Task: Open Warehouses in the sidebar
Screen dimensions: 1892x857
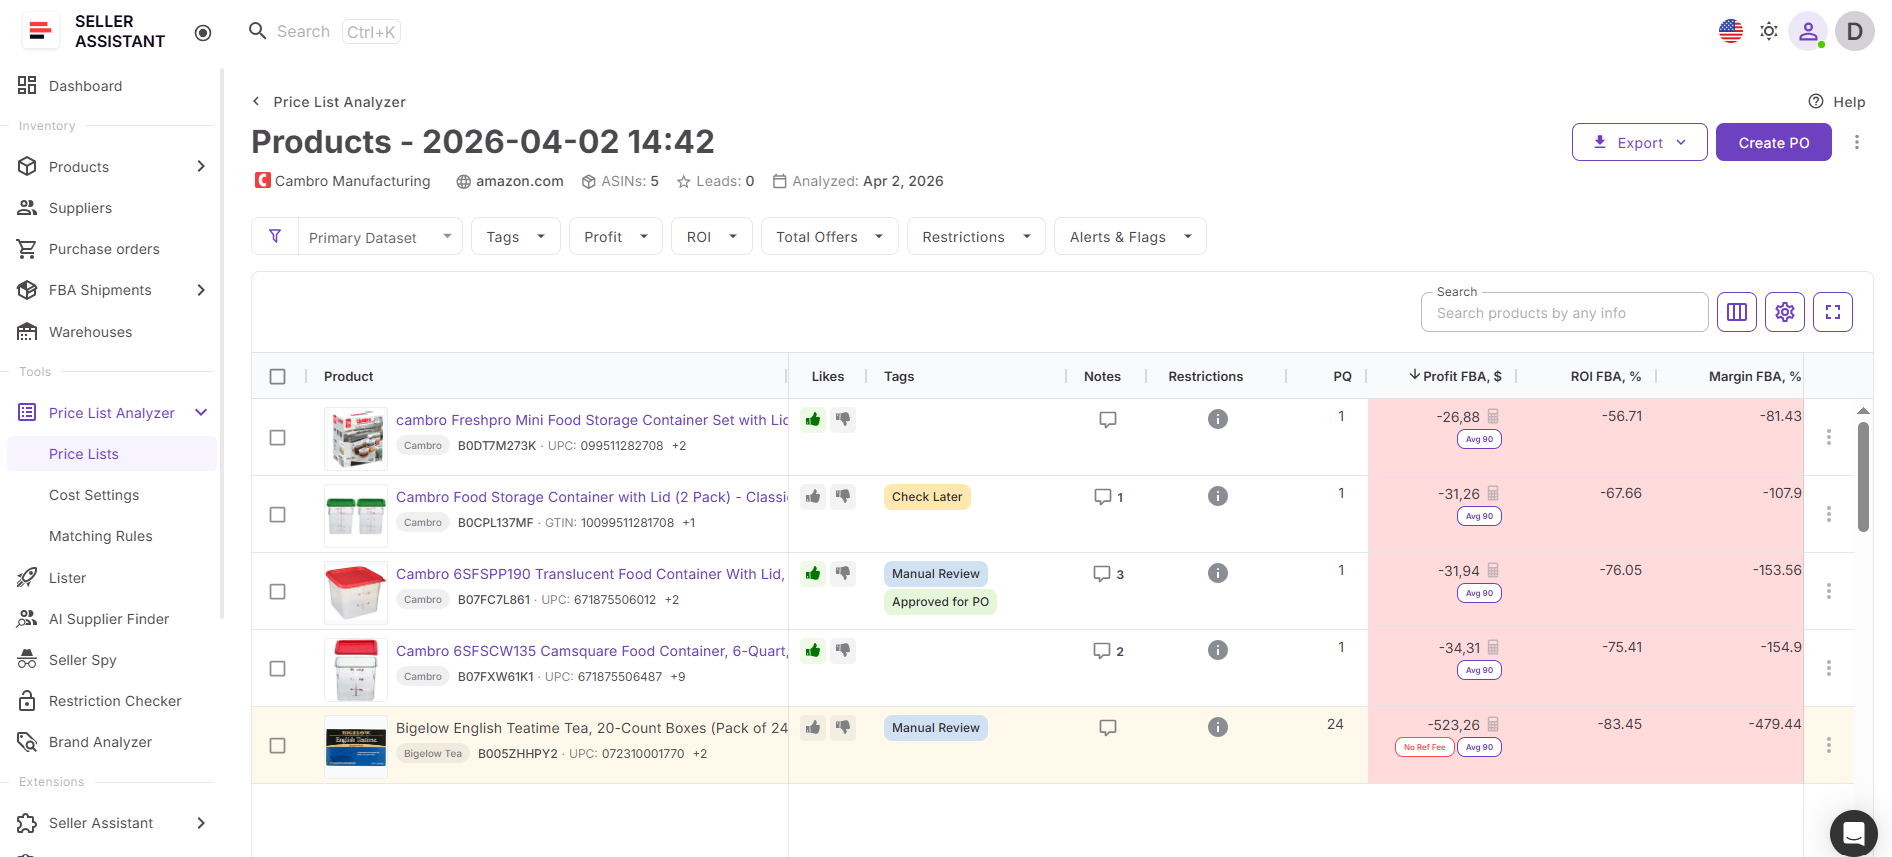Action: coord(90,332)
